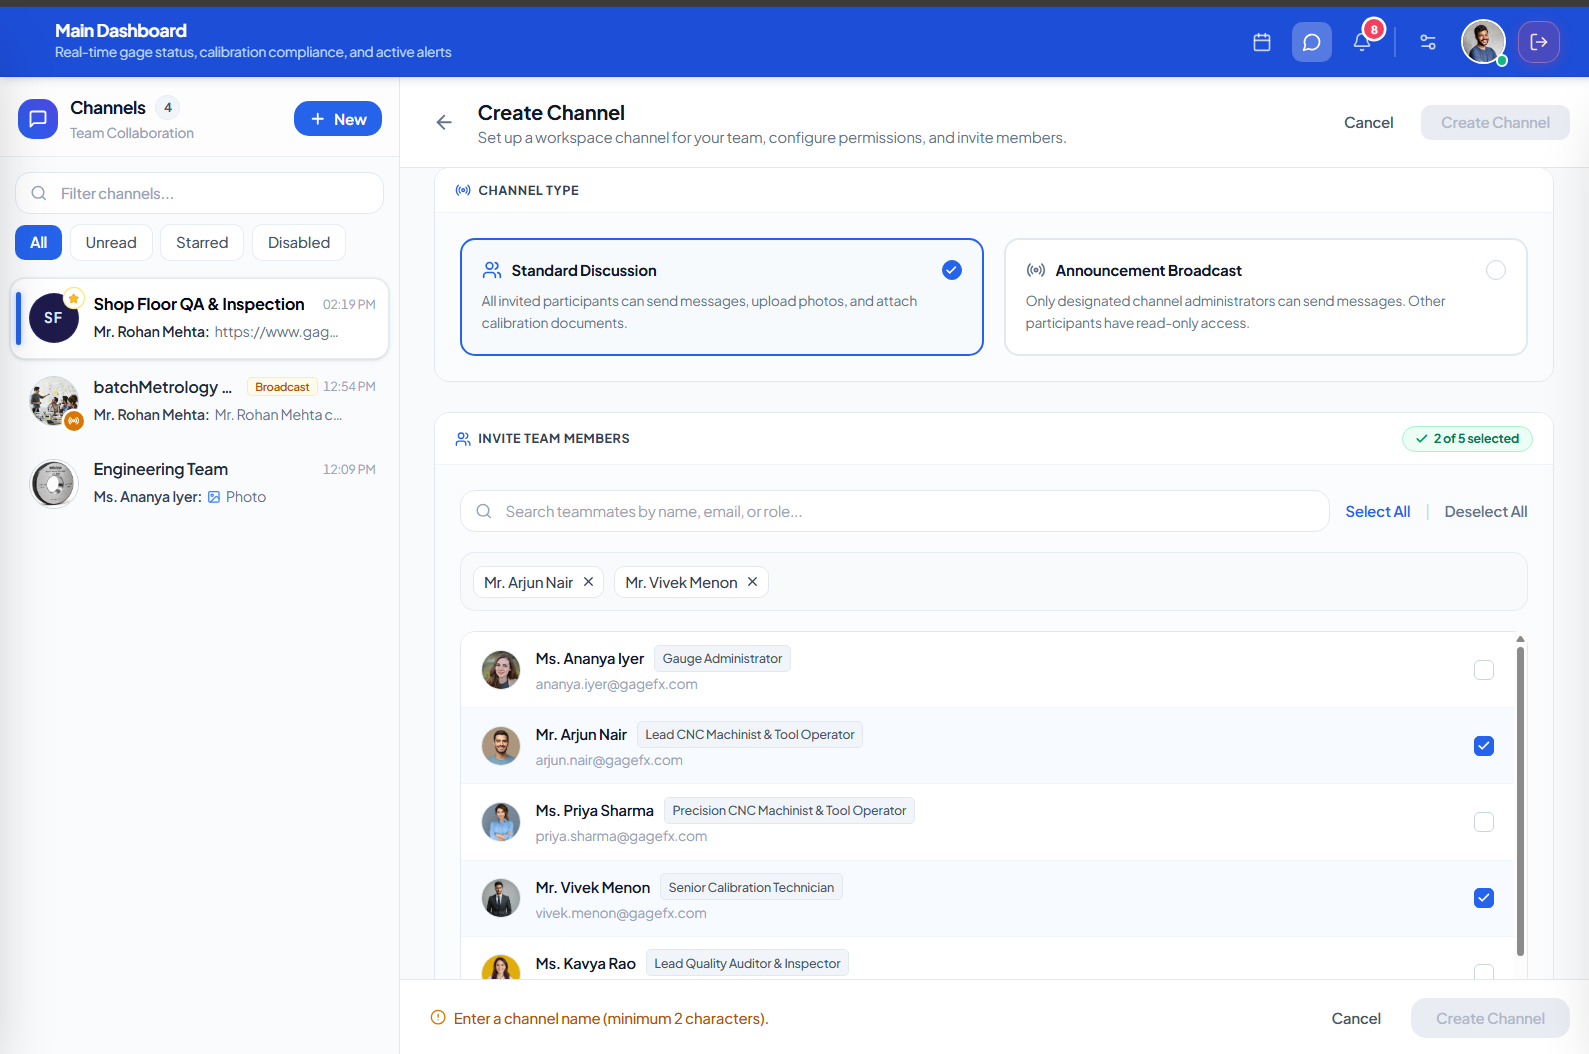Switch to the Starred filter tab
The width and height of the screenshot is (1589, 1054).
202,243
